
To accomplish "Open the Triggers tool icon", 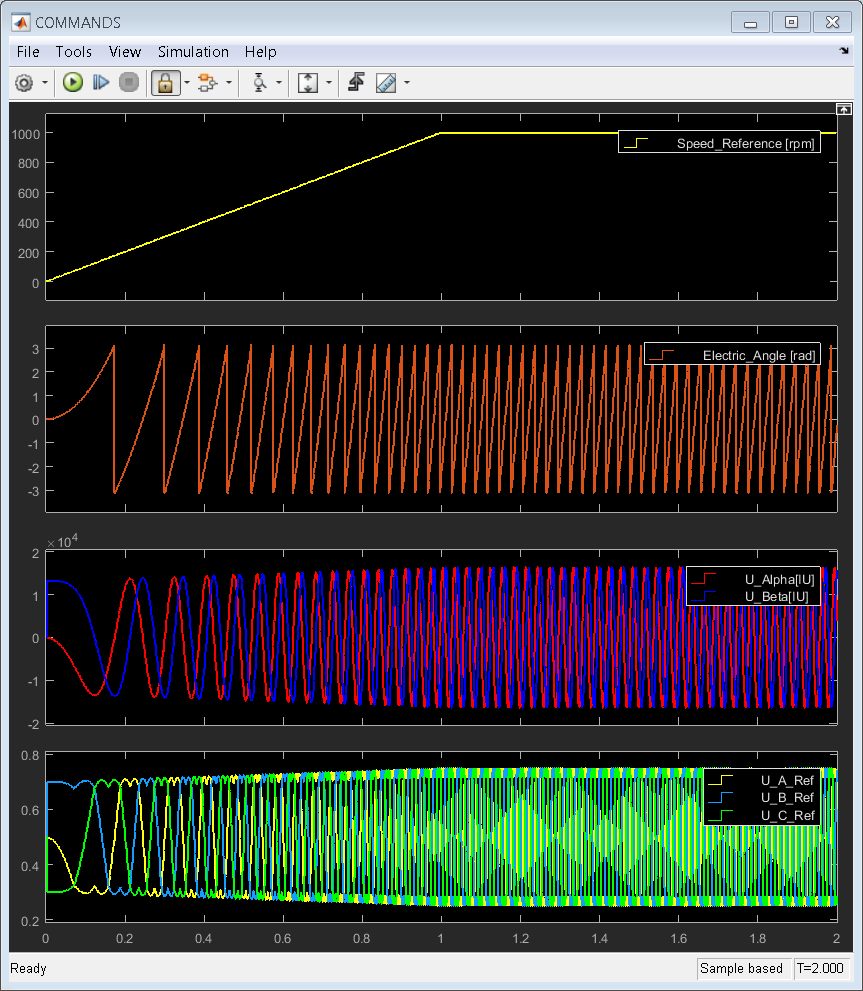I will pyautogui.click(x=355, y=83).
